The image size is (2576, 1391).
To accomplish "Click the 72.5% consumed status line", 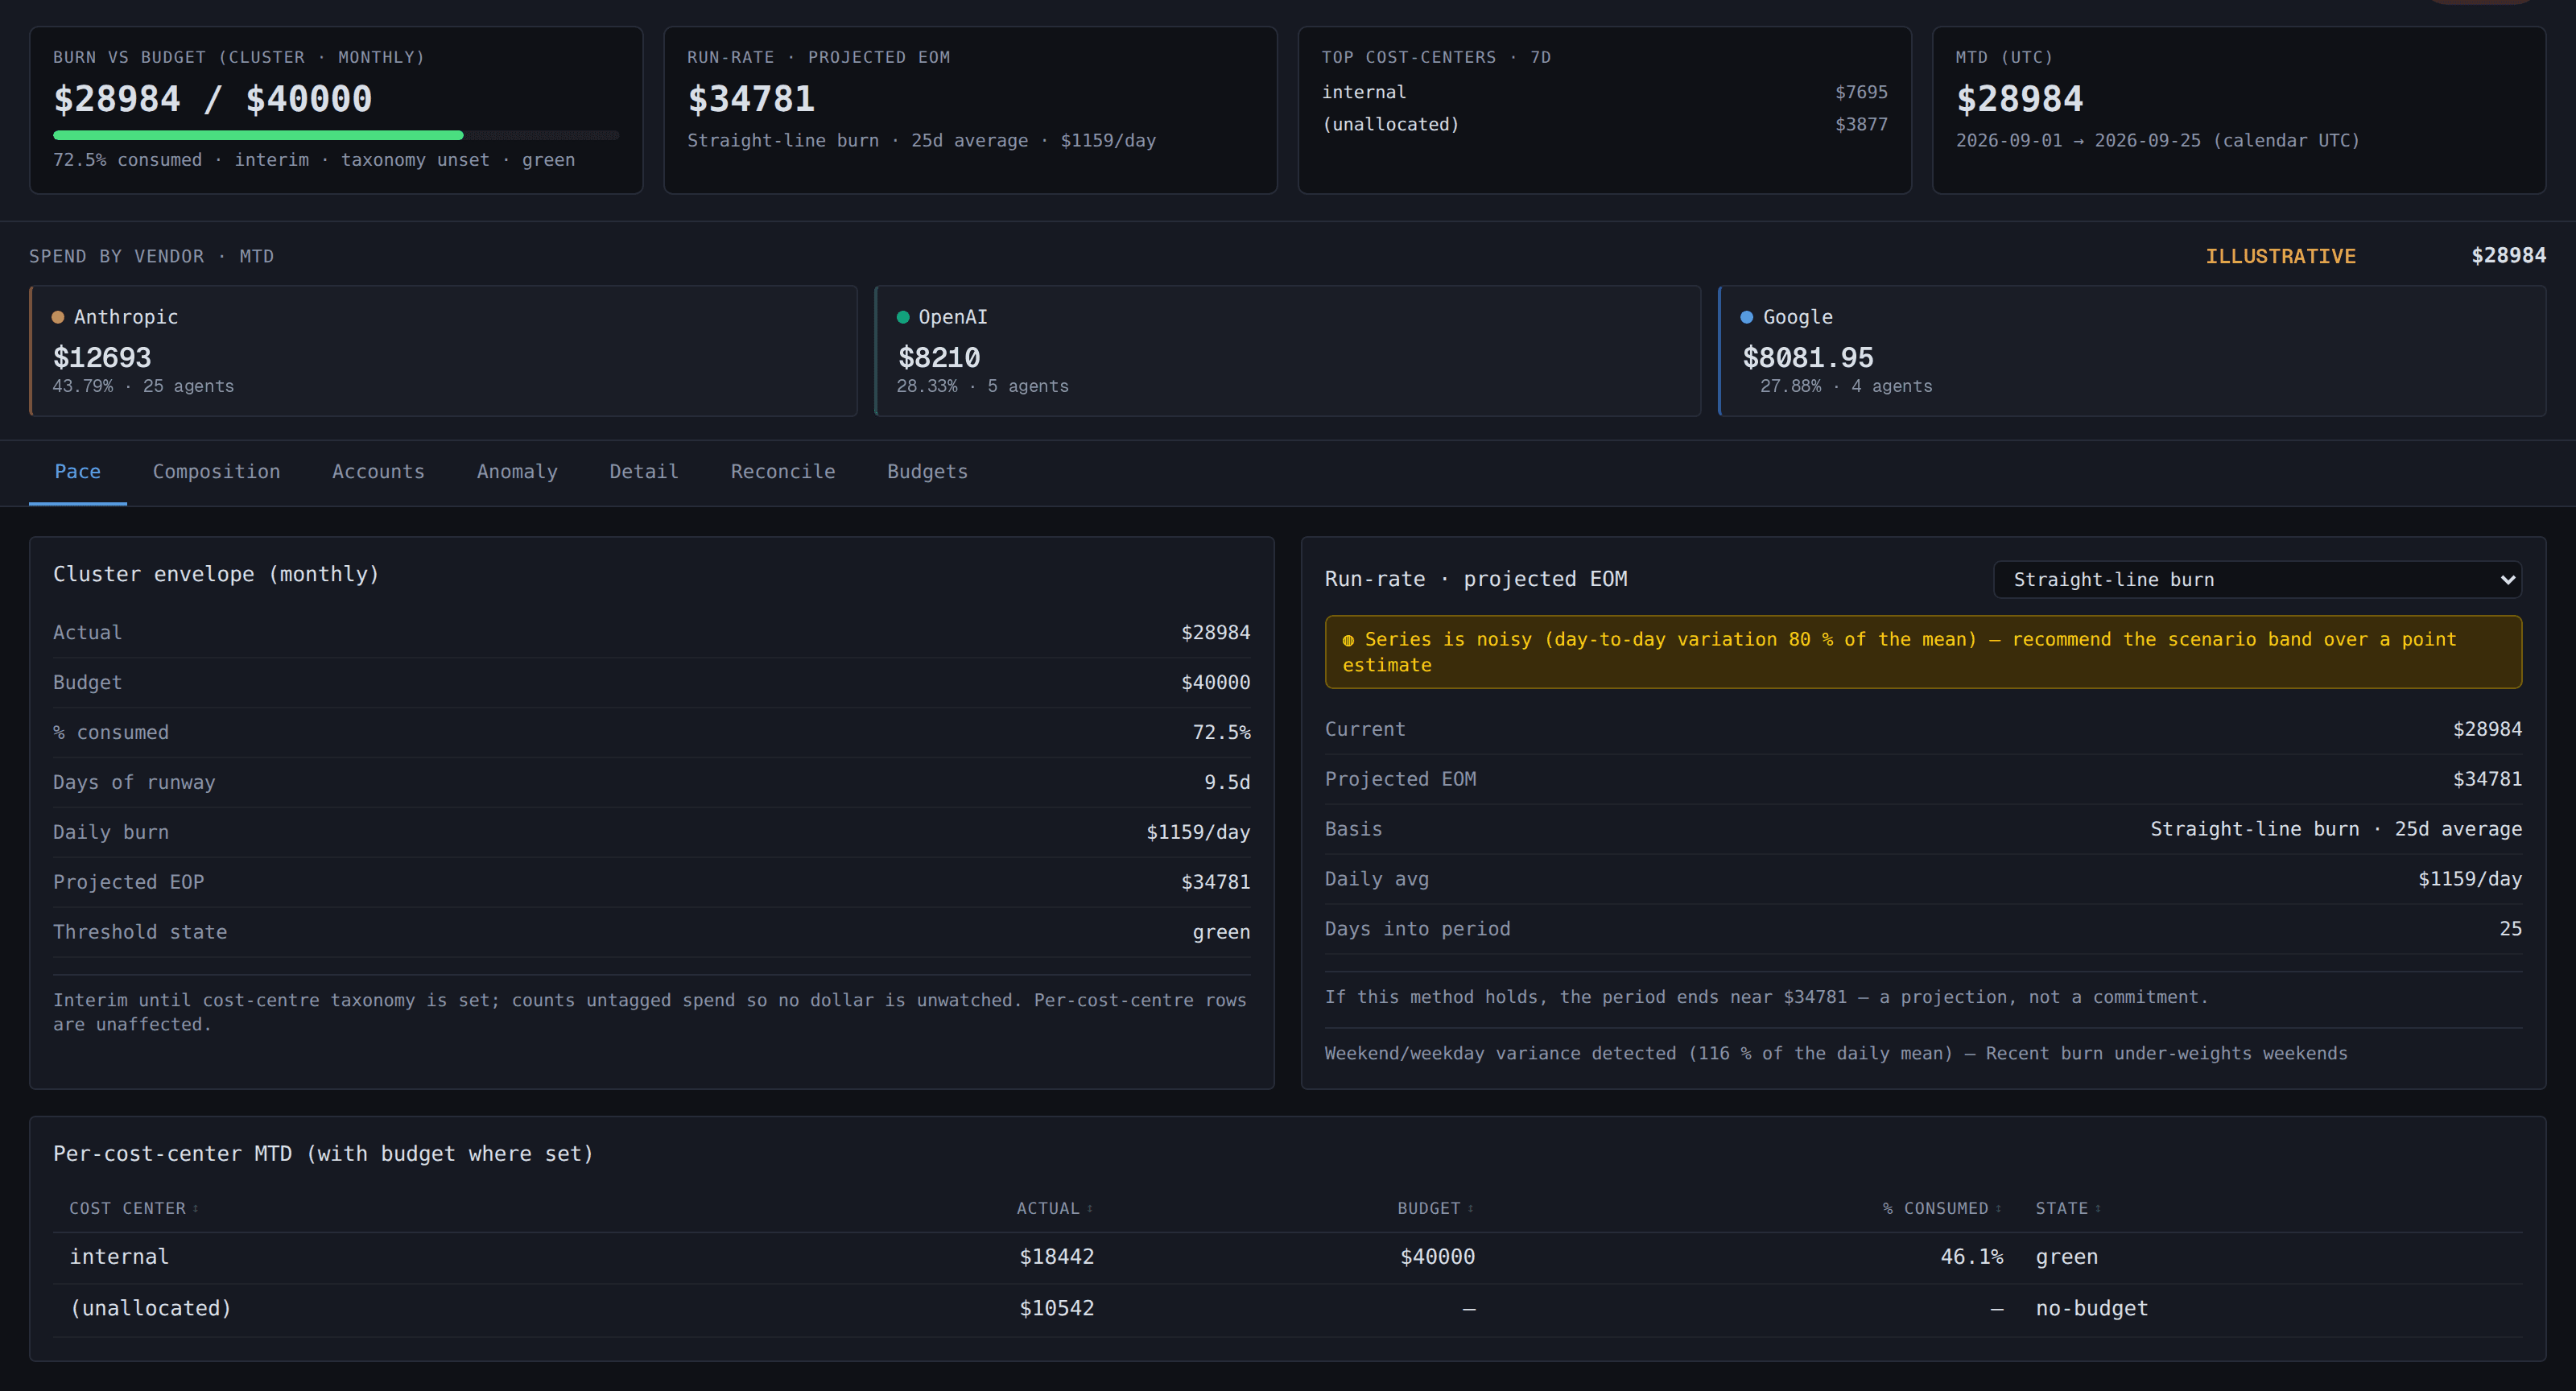I will (314, 160).
